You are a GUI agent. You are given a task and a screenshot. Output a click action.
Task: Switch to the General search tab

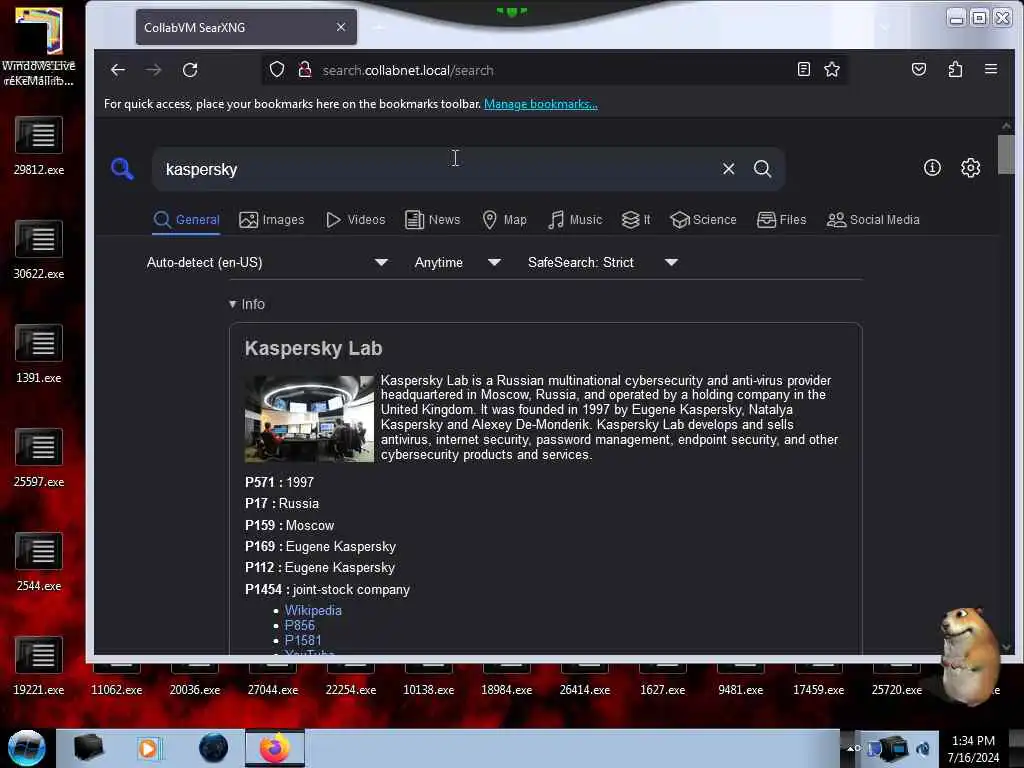pyautogui.click(x=187, y=220)
